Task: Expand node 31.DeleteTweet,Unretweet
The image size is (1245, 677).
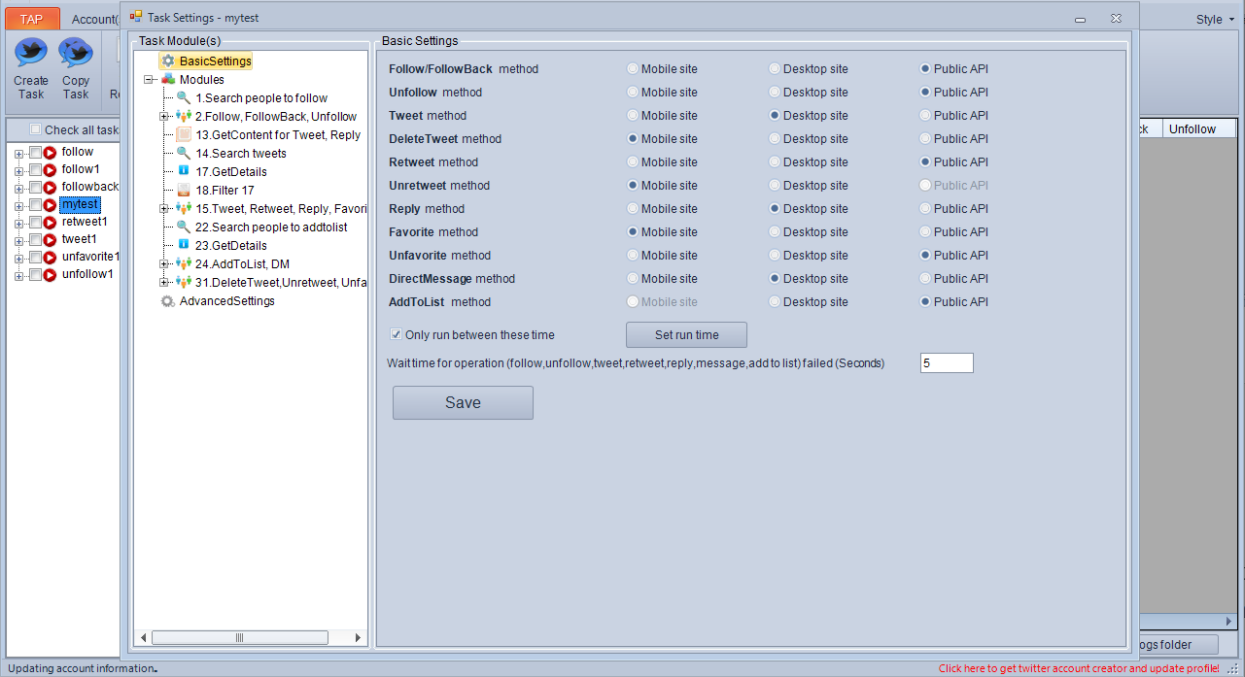Action: (x=165, y=282)
